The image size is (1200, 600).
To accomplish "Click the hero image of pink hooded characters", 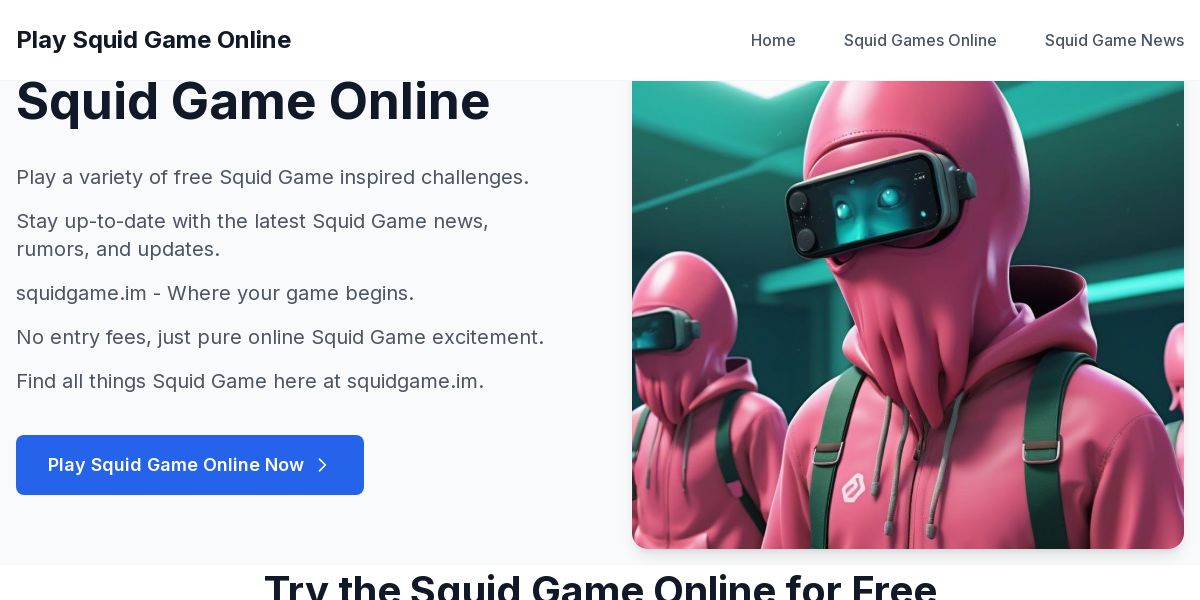I will coord(908,314).
